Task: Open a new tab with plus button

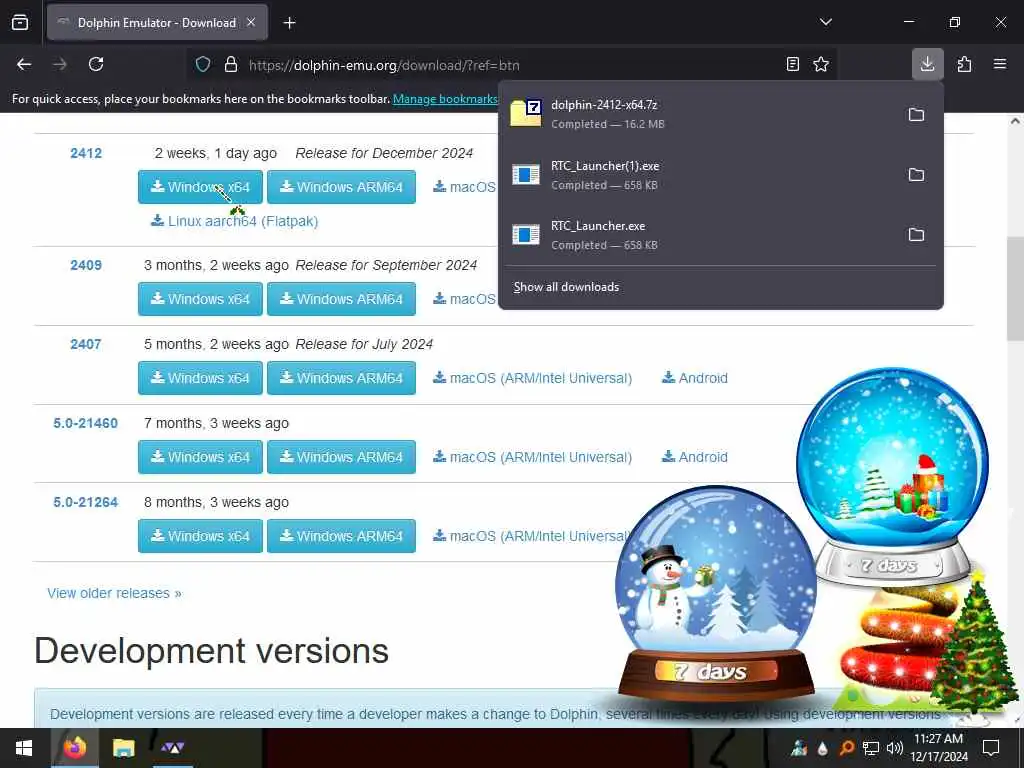Action: [x=289, y=23]
